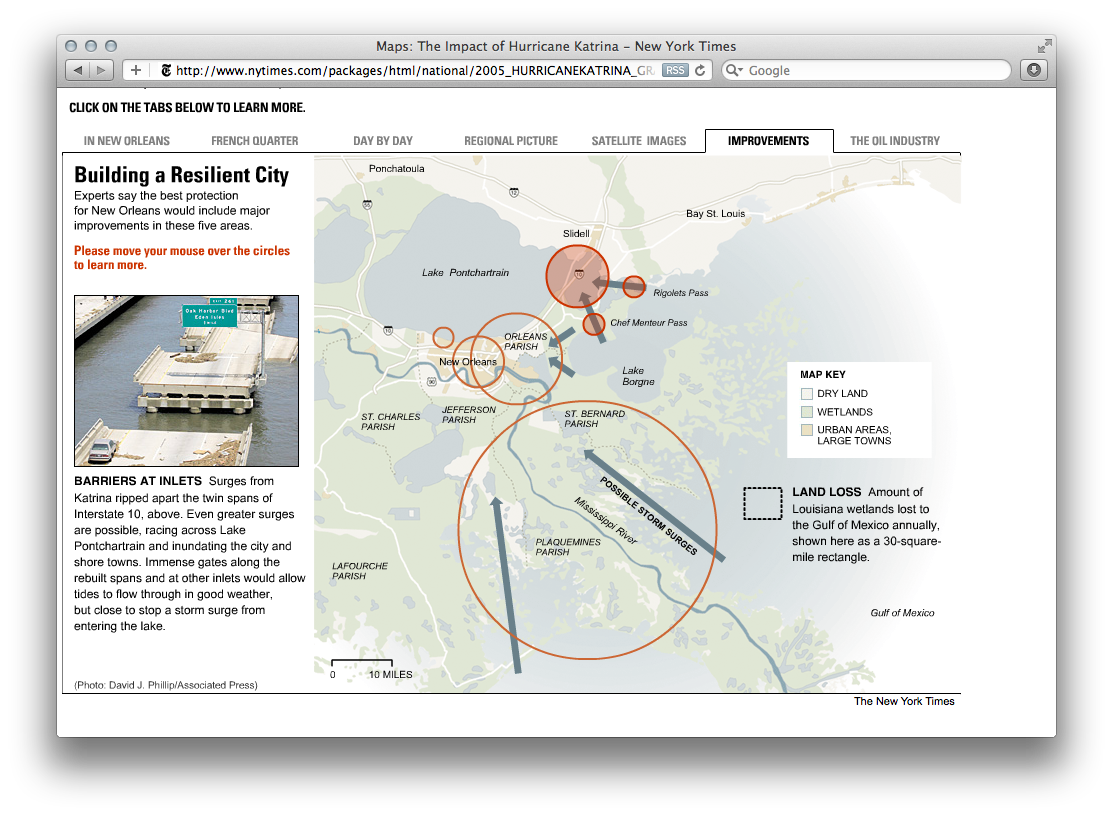Click the + button in the toolbar

pos(135,70)
